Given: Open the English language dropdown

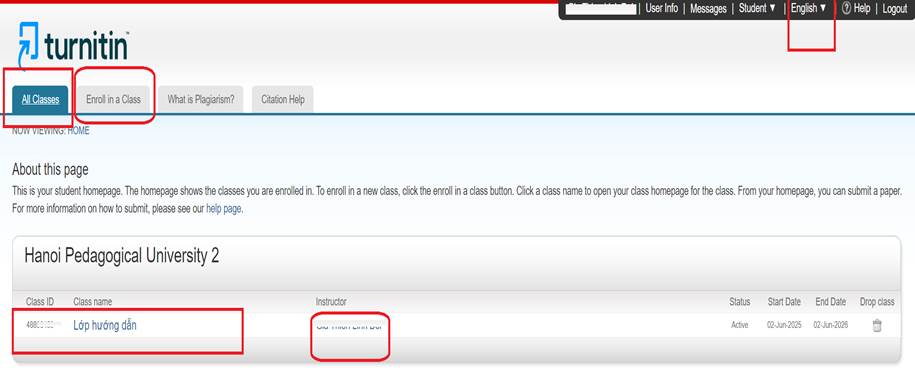Looking at the screenshot, I should [x=809, y=8].
